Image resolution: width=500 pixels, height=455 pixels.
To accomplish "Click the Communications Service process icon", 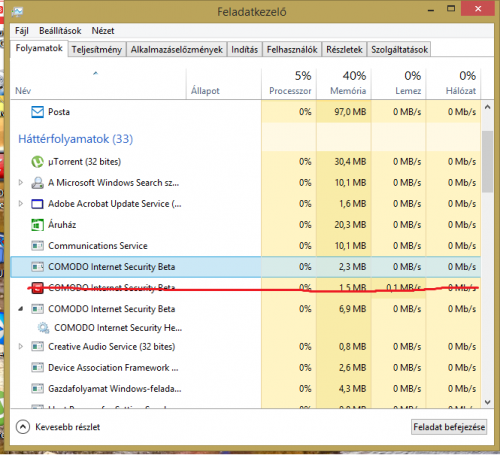I will (x=37, y=246).
